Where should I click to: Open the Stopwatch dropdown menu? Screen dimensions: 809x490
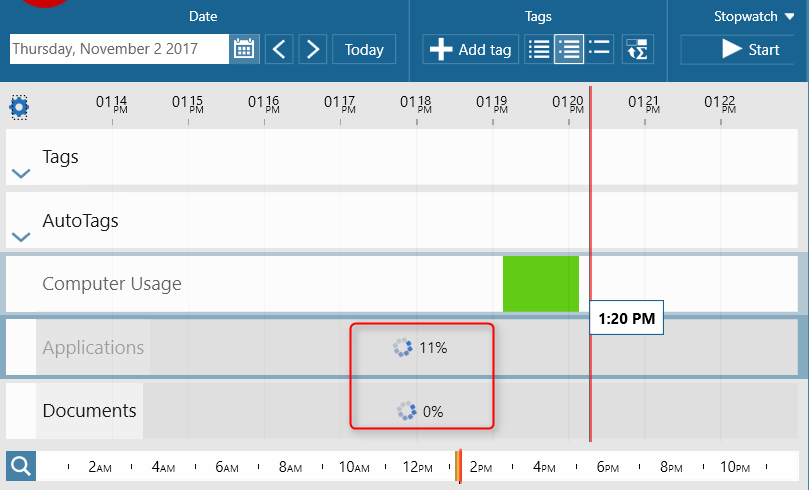click(754, 16)
